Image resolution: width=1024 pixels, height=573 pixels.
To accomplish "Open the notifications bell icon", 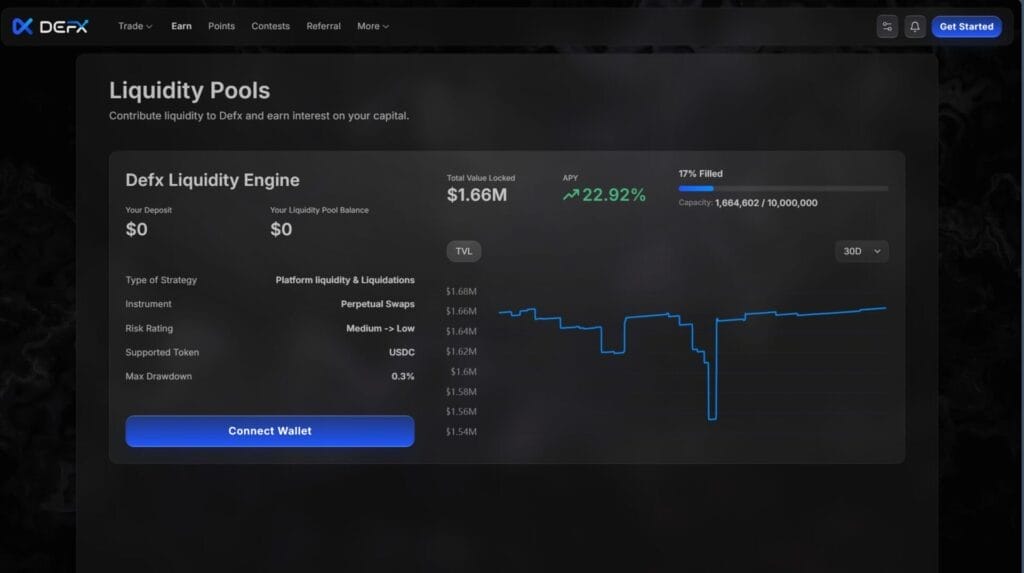I will click(x=915, y=26).
